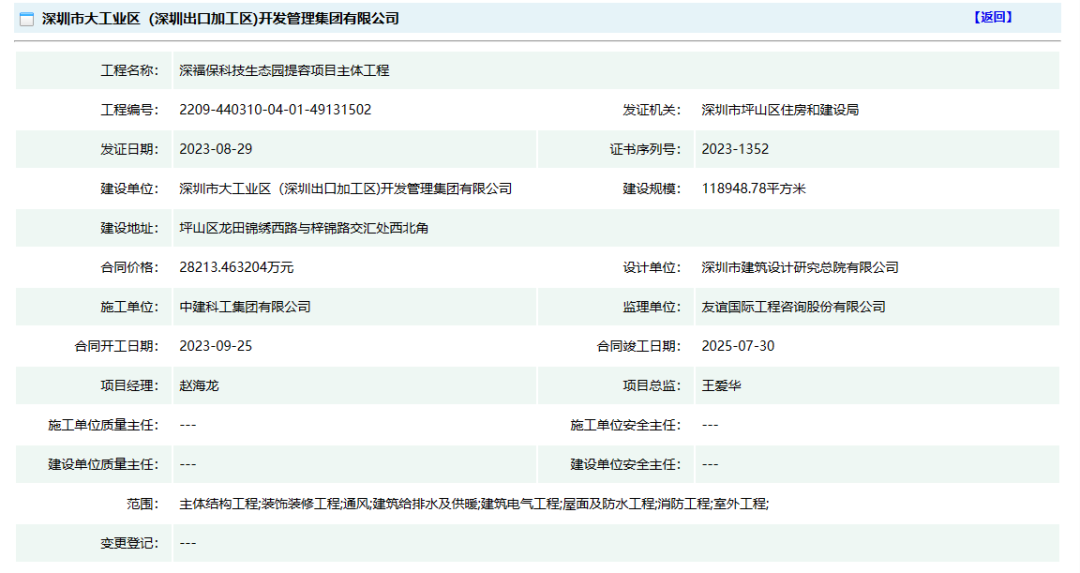Select project director name 王爱华
Screen dimensions: 1080x573
[x=721, y=386]
